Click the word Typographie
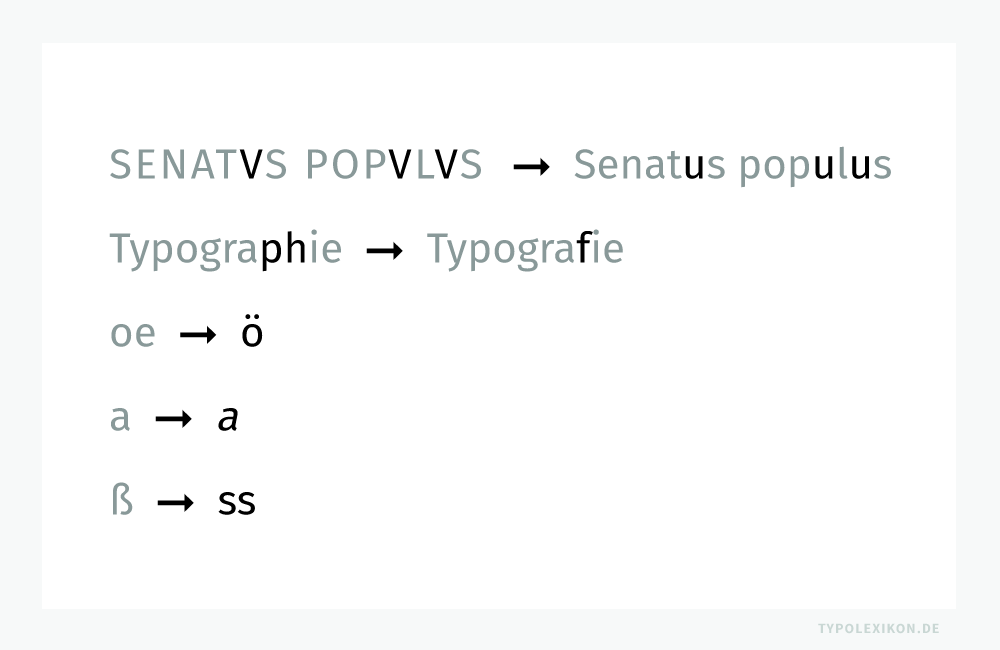Image resolution: width=1000 pixels, height=650 pixels. coord(225,250)
